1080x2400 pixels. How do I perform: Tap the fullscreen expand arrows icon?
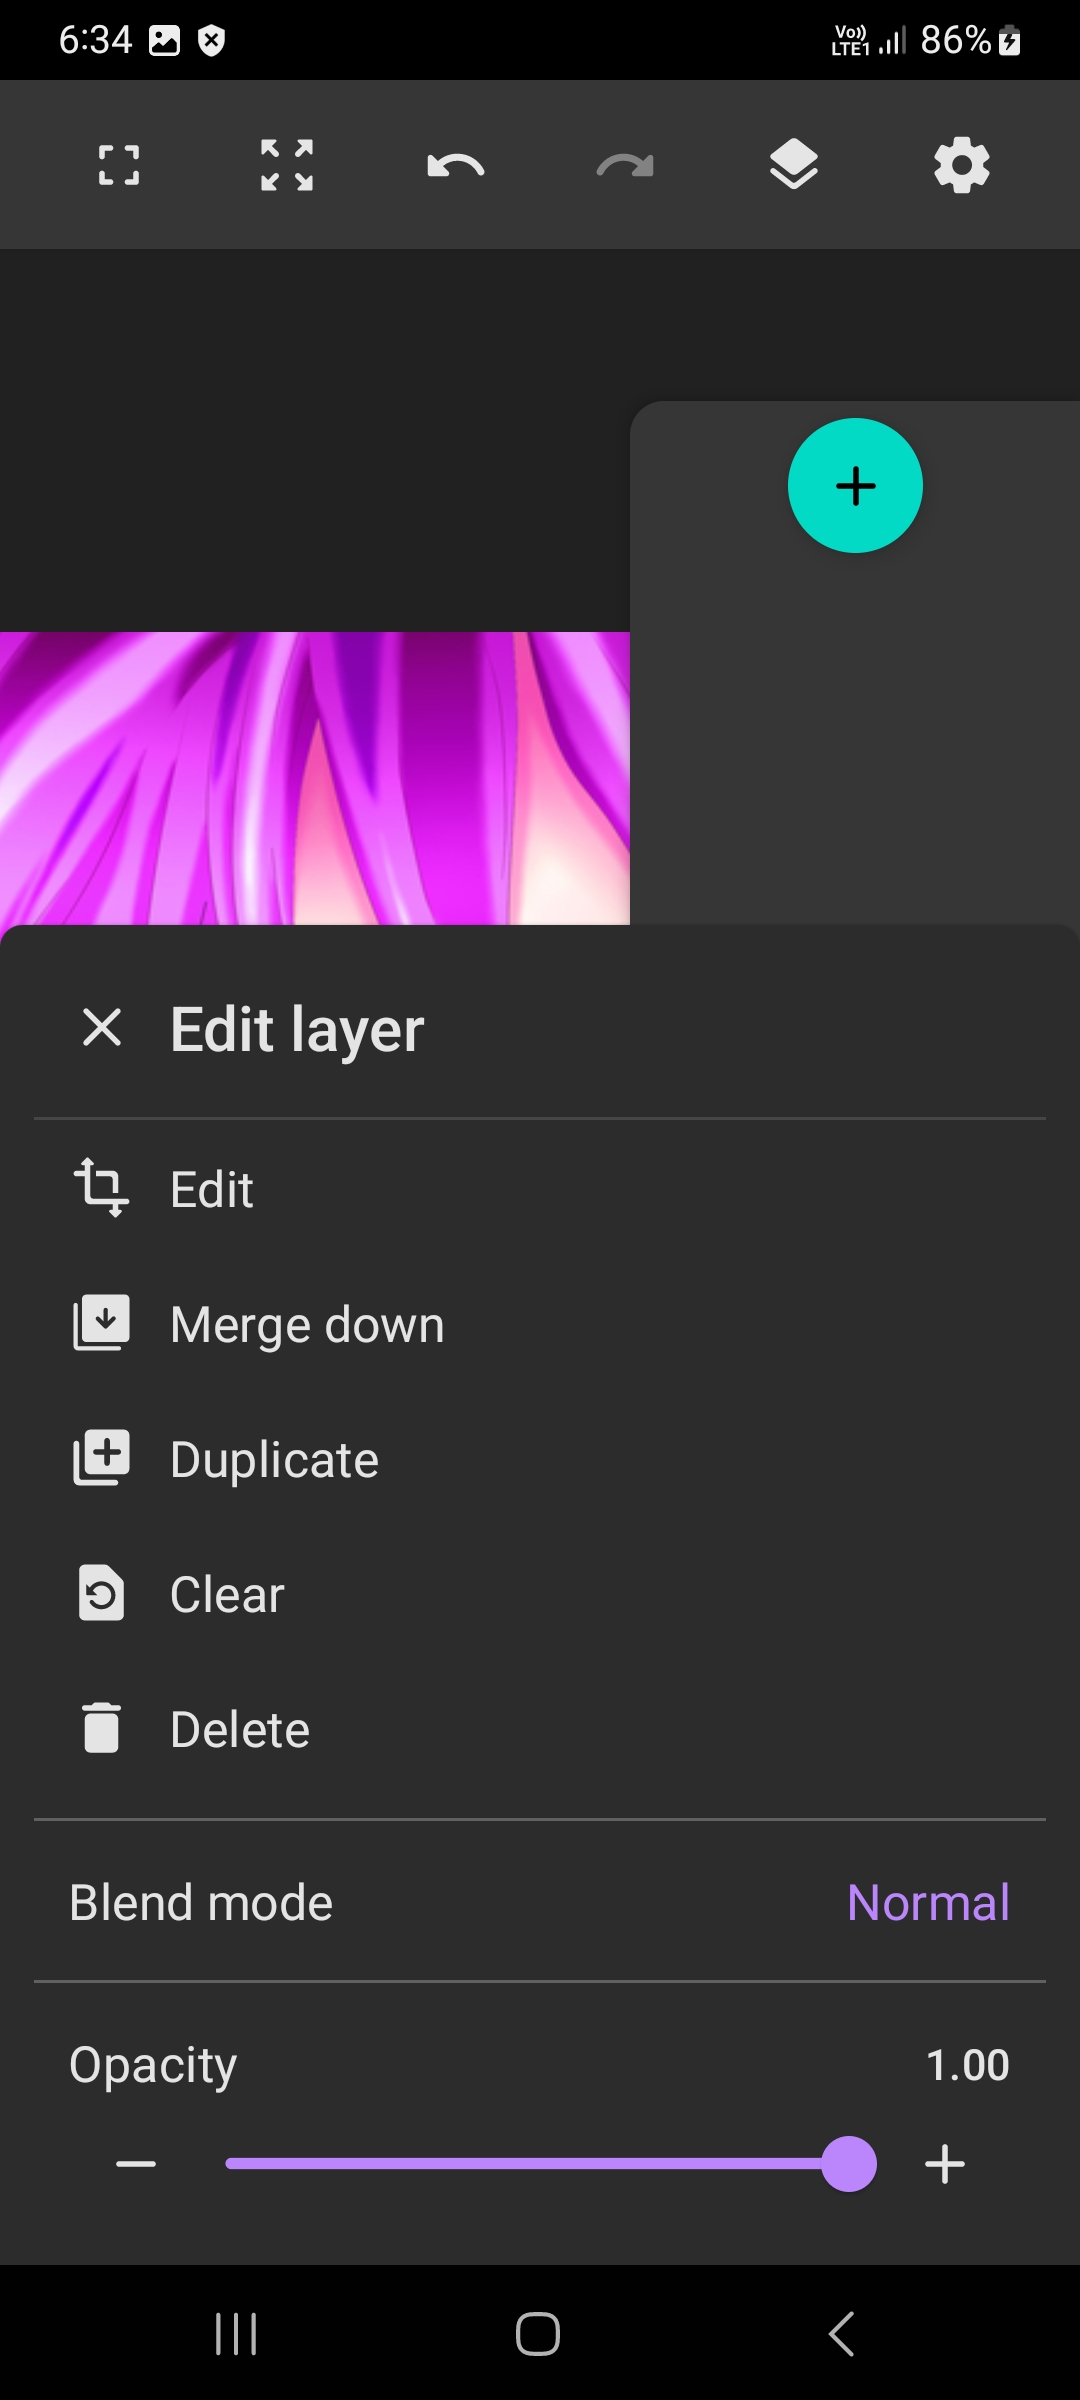tap(287, 165)
